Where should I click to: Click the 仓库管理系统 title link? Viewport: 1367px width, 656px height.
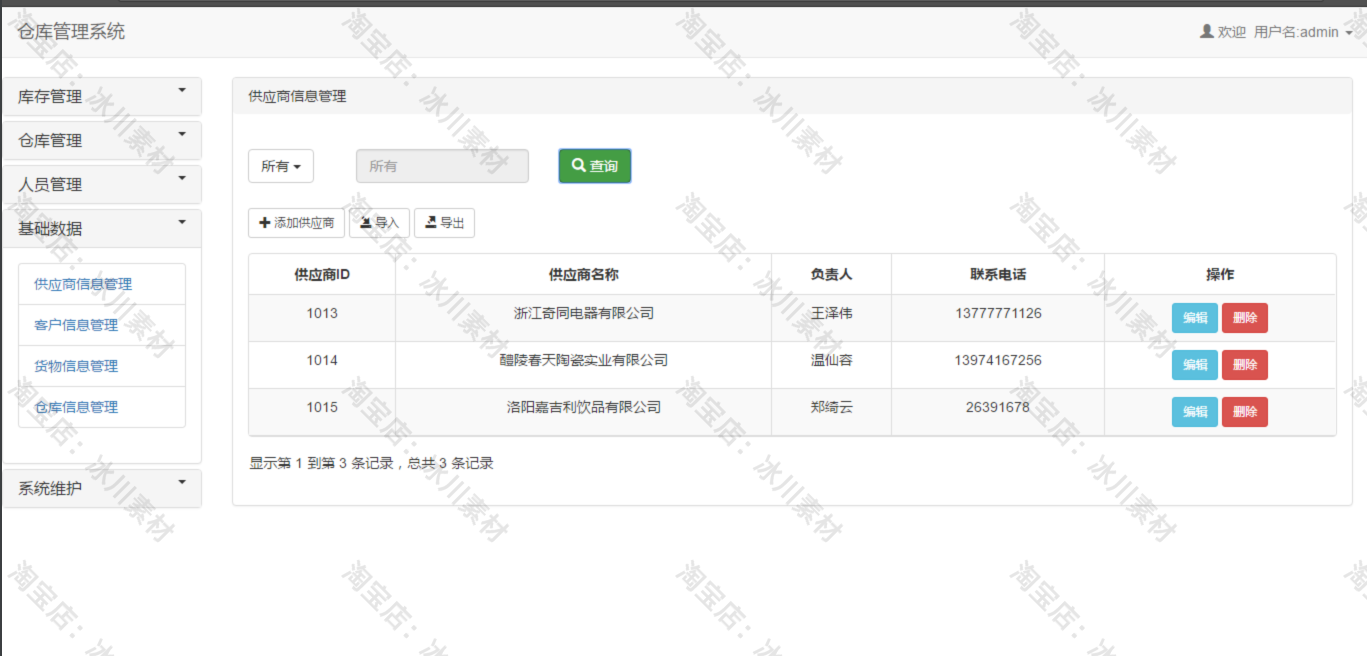point(71,31)
